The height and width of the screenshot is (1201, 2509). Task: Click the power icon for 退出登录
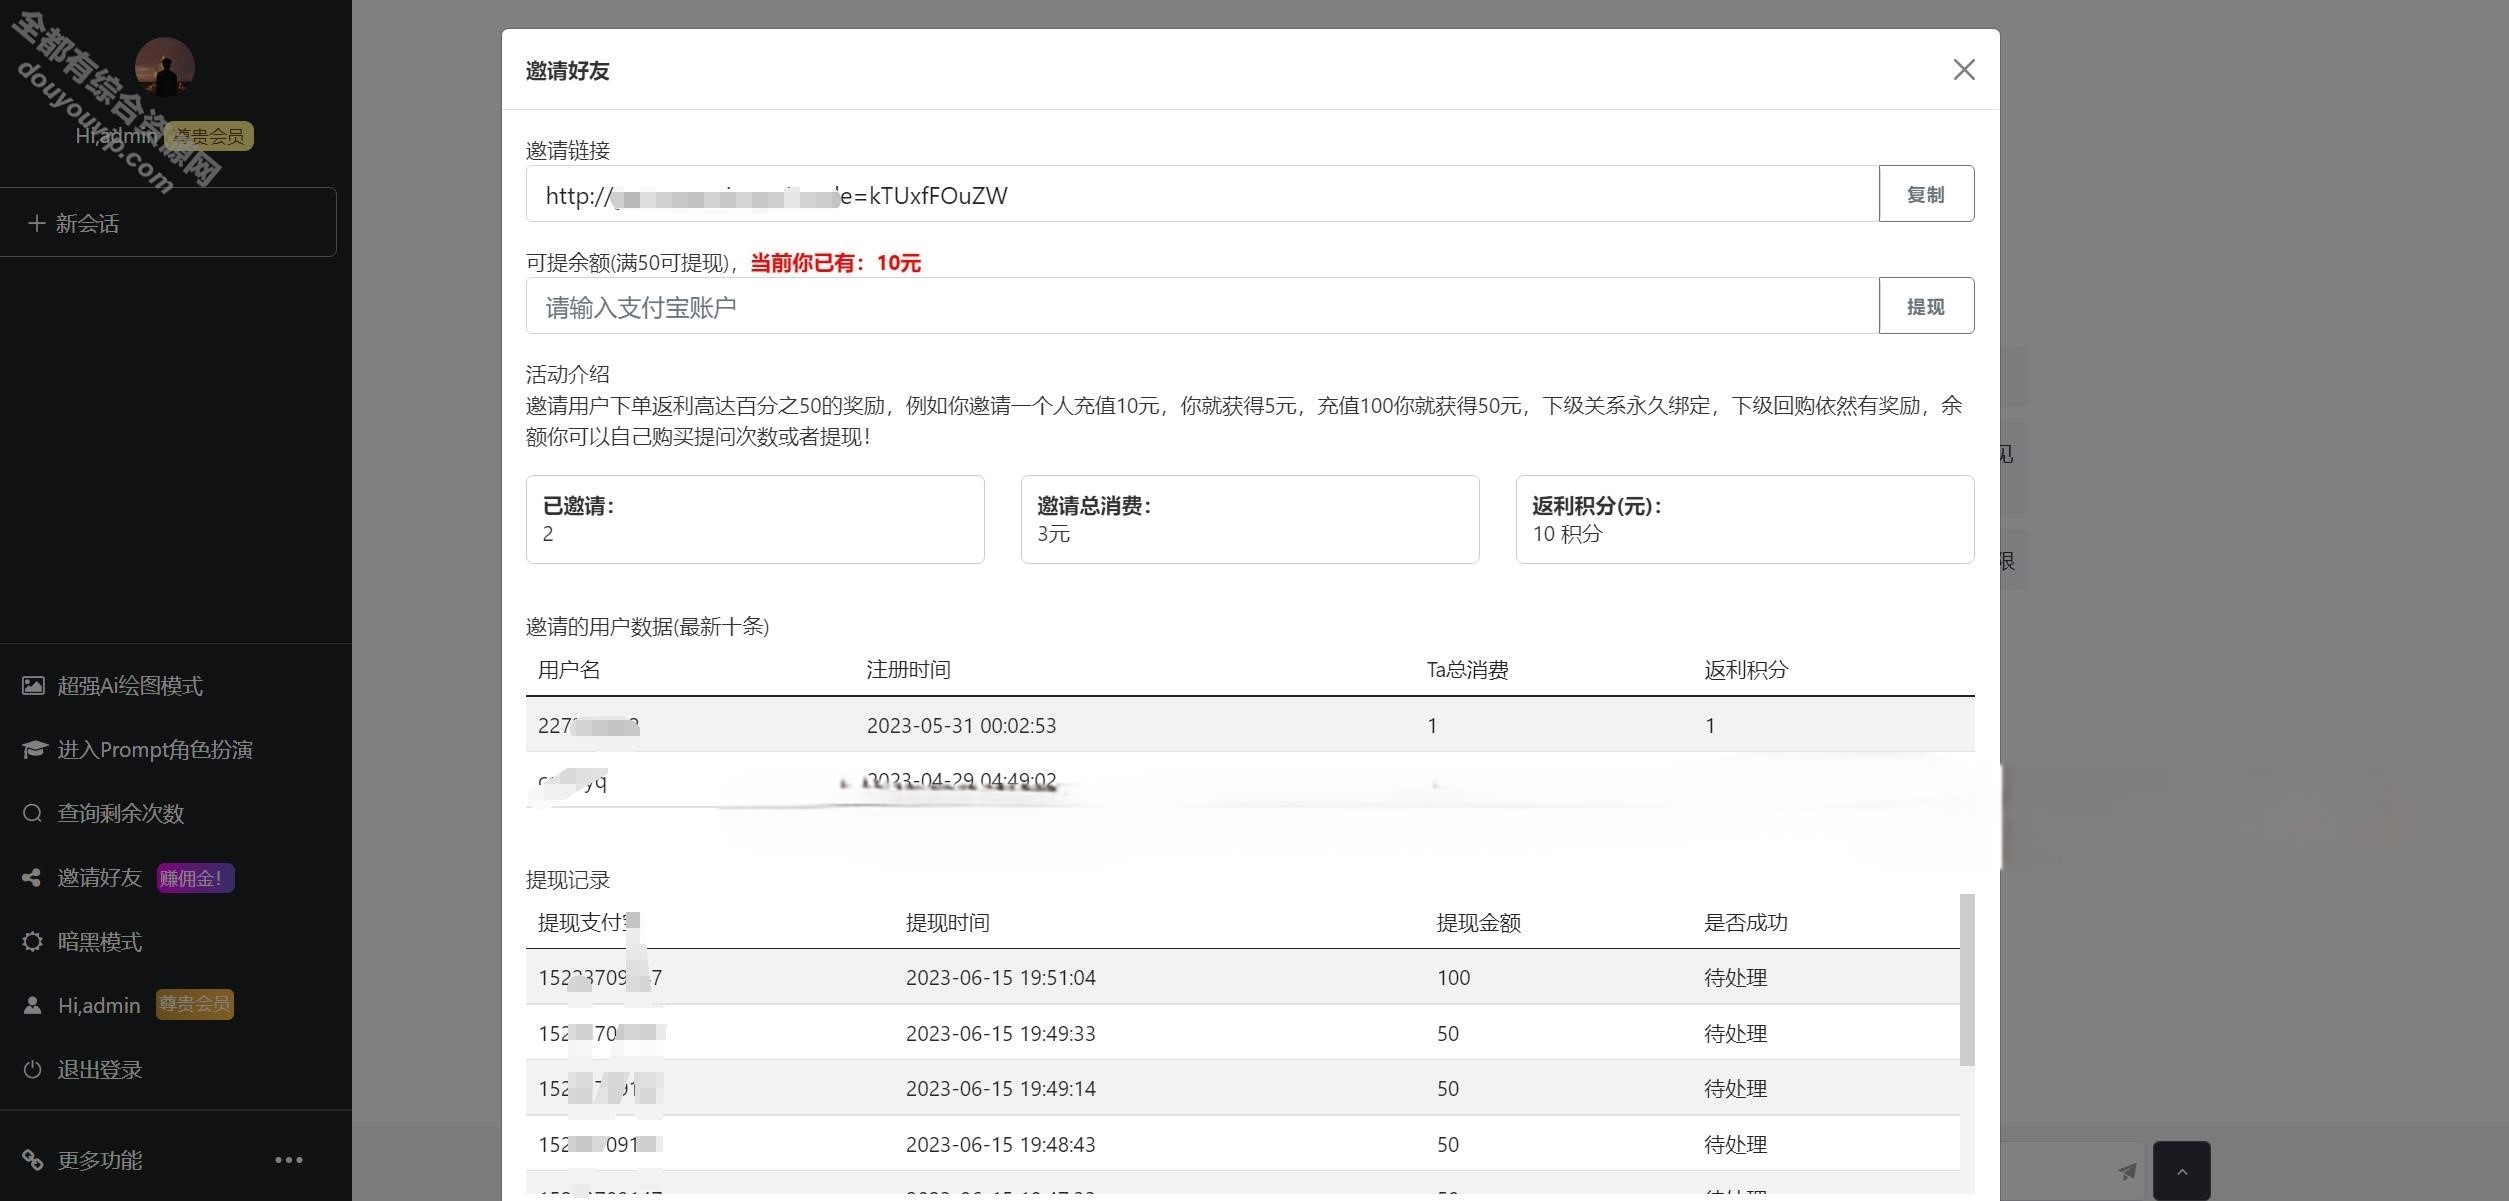32,1069
